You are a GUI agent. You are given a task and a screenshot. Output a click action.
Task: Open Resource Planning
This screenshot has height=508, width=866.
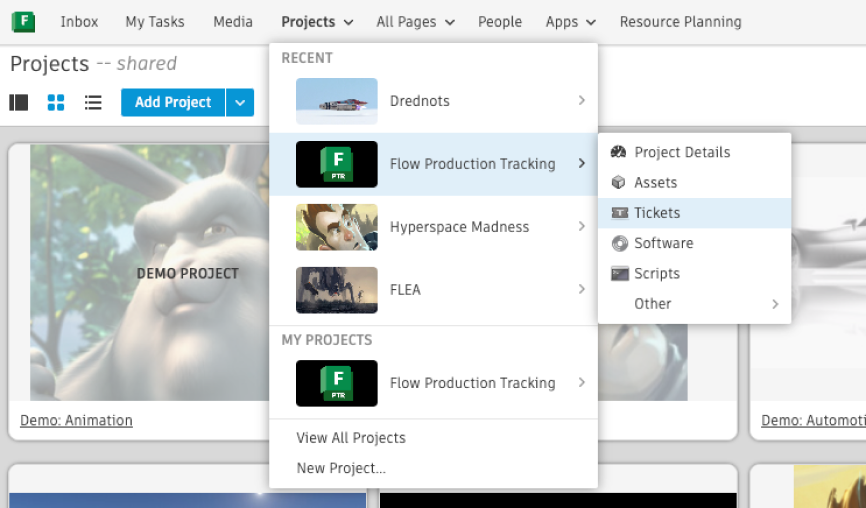pos(680,22)
